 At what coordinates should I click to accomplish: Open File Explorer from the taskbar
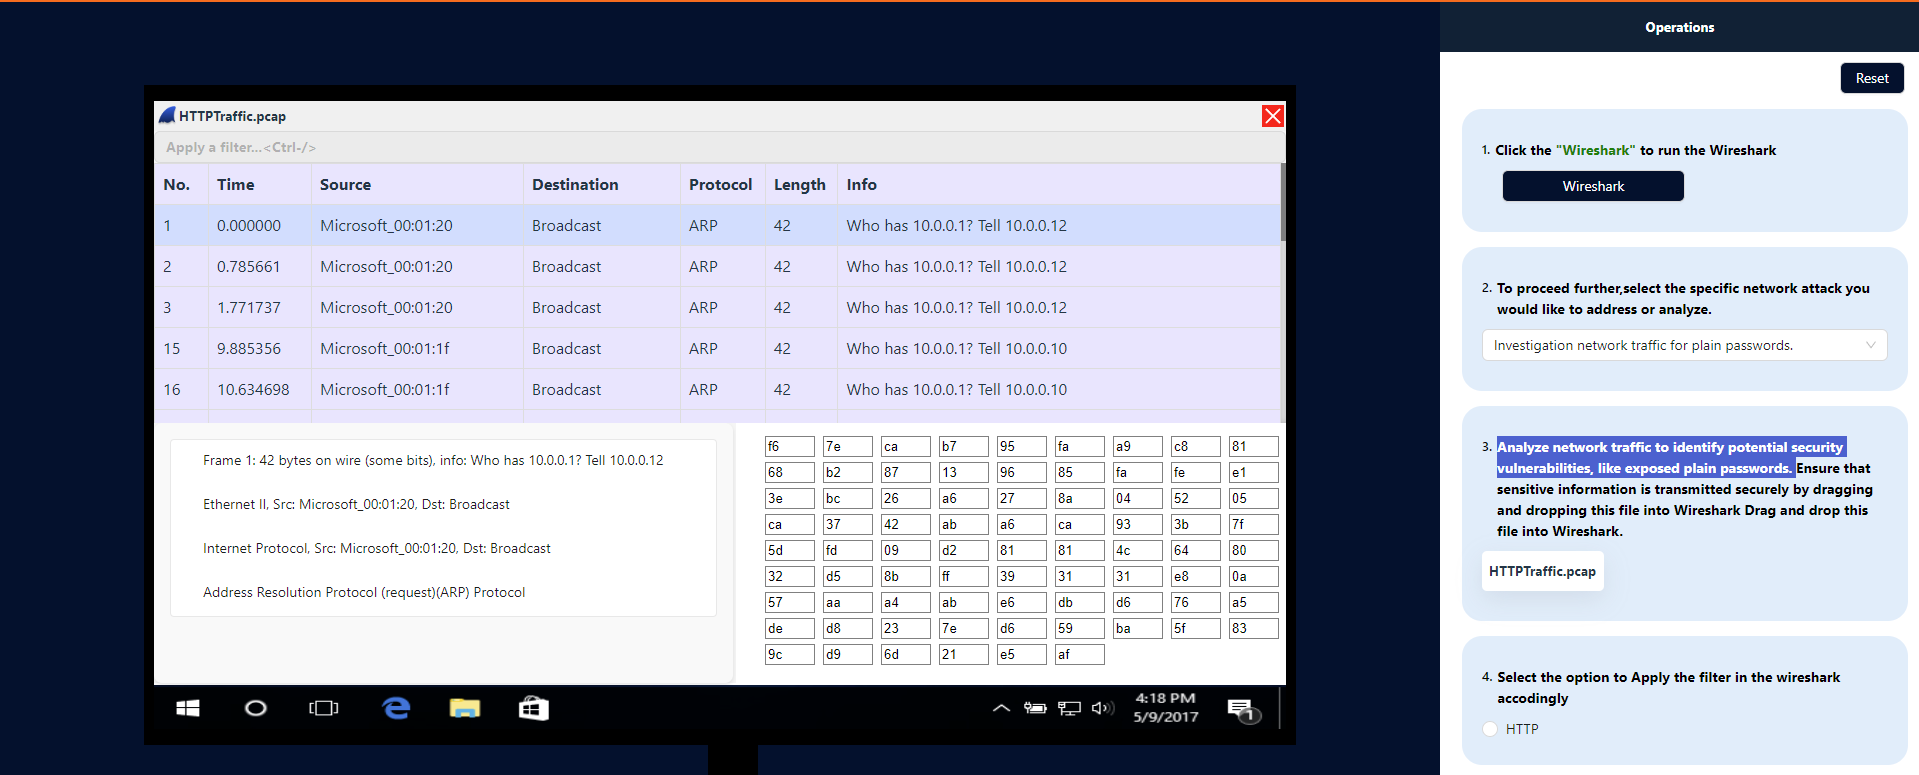tap(465, 708)
